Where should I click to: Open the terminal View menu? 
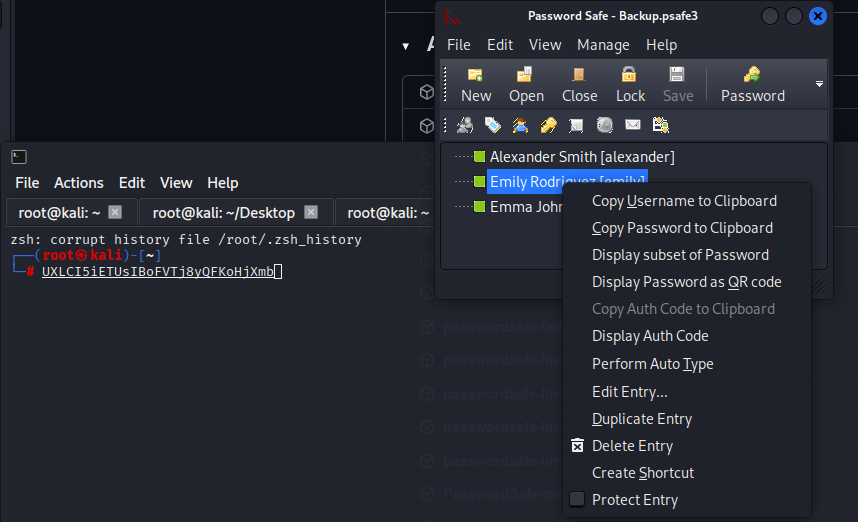coord(176,183)
